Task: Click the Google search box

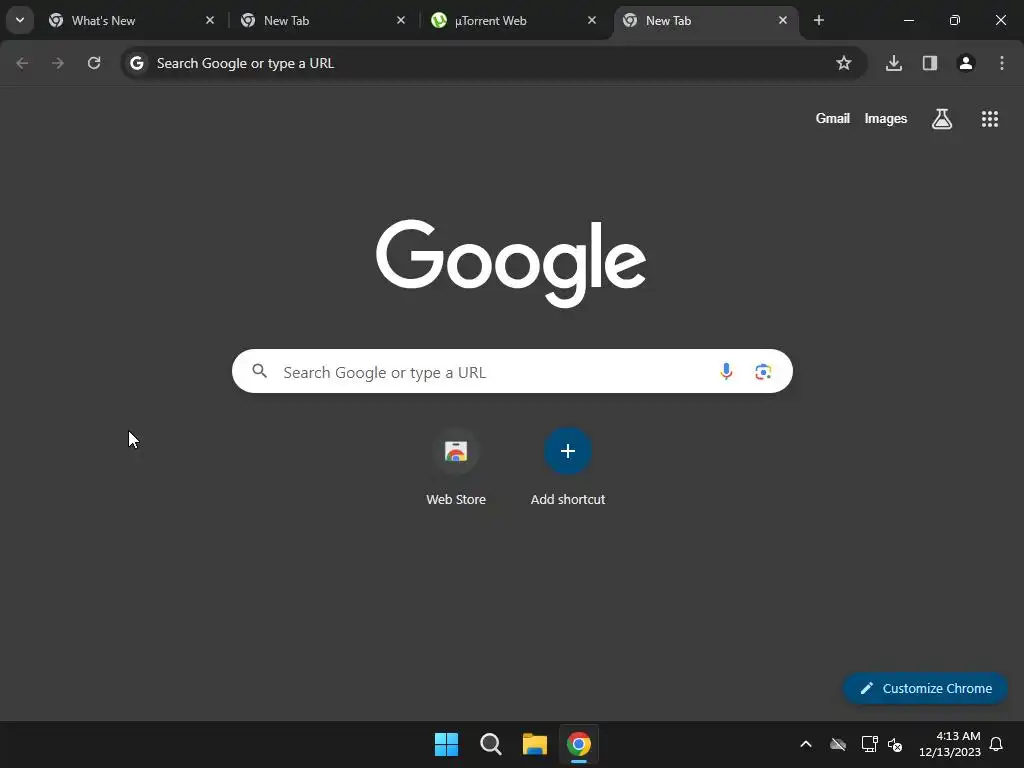Action: [x=512, y=372]
